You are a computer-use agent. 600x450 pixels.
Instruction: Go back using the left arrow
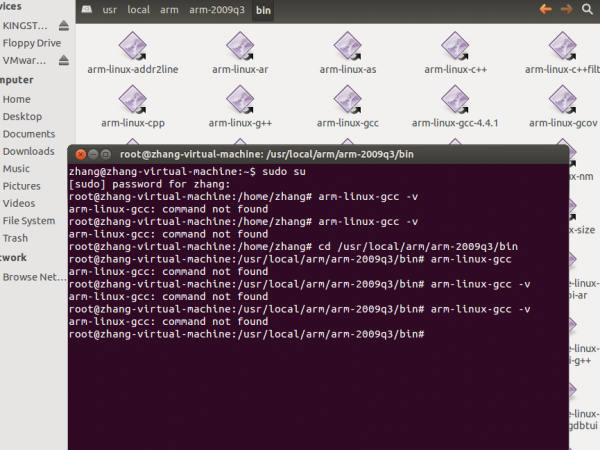point(545,9)
